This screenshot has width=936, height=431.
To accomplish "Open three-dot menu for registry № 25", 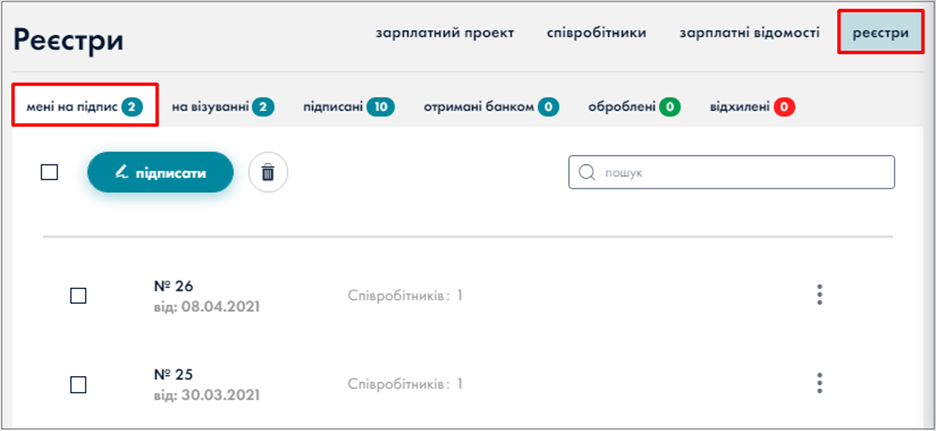I will [x=819, y=383].
